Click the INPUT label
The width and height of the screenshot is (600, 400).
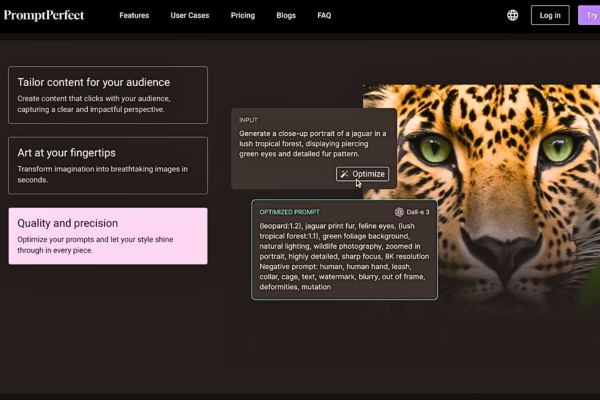[248, 120]
